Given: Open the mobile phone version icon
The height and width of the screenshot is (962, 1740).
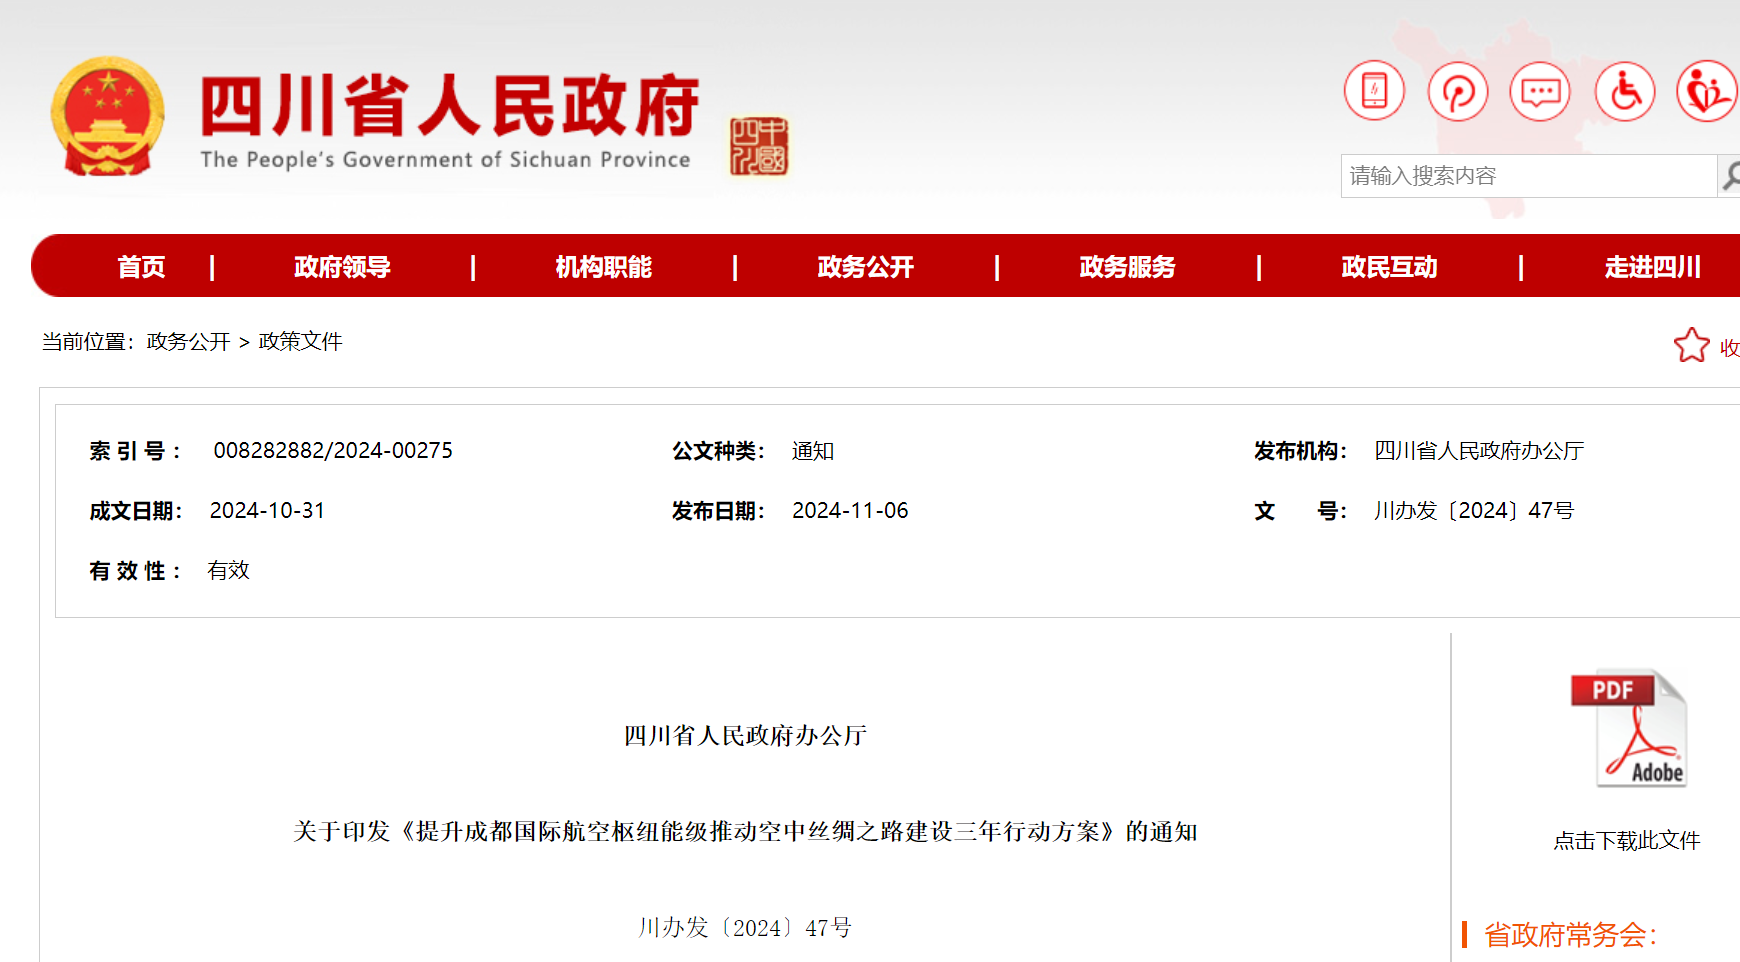Looking at the screenshot, I should click(x=1374, y=91).
